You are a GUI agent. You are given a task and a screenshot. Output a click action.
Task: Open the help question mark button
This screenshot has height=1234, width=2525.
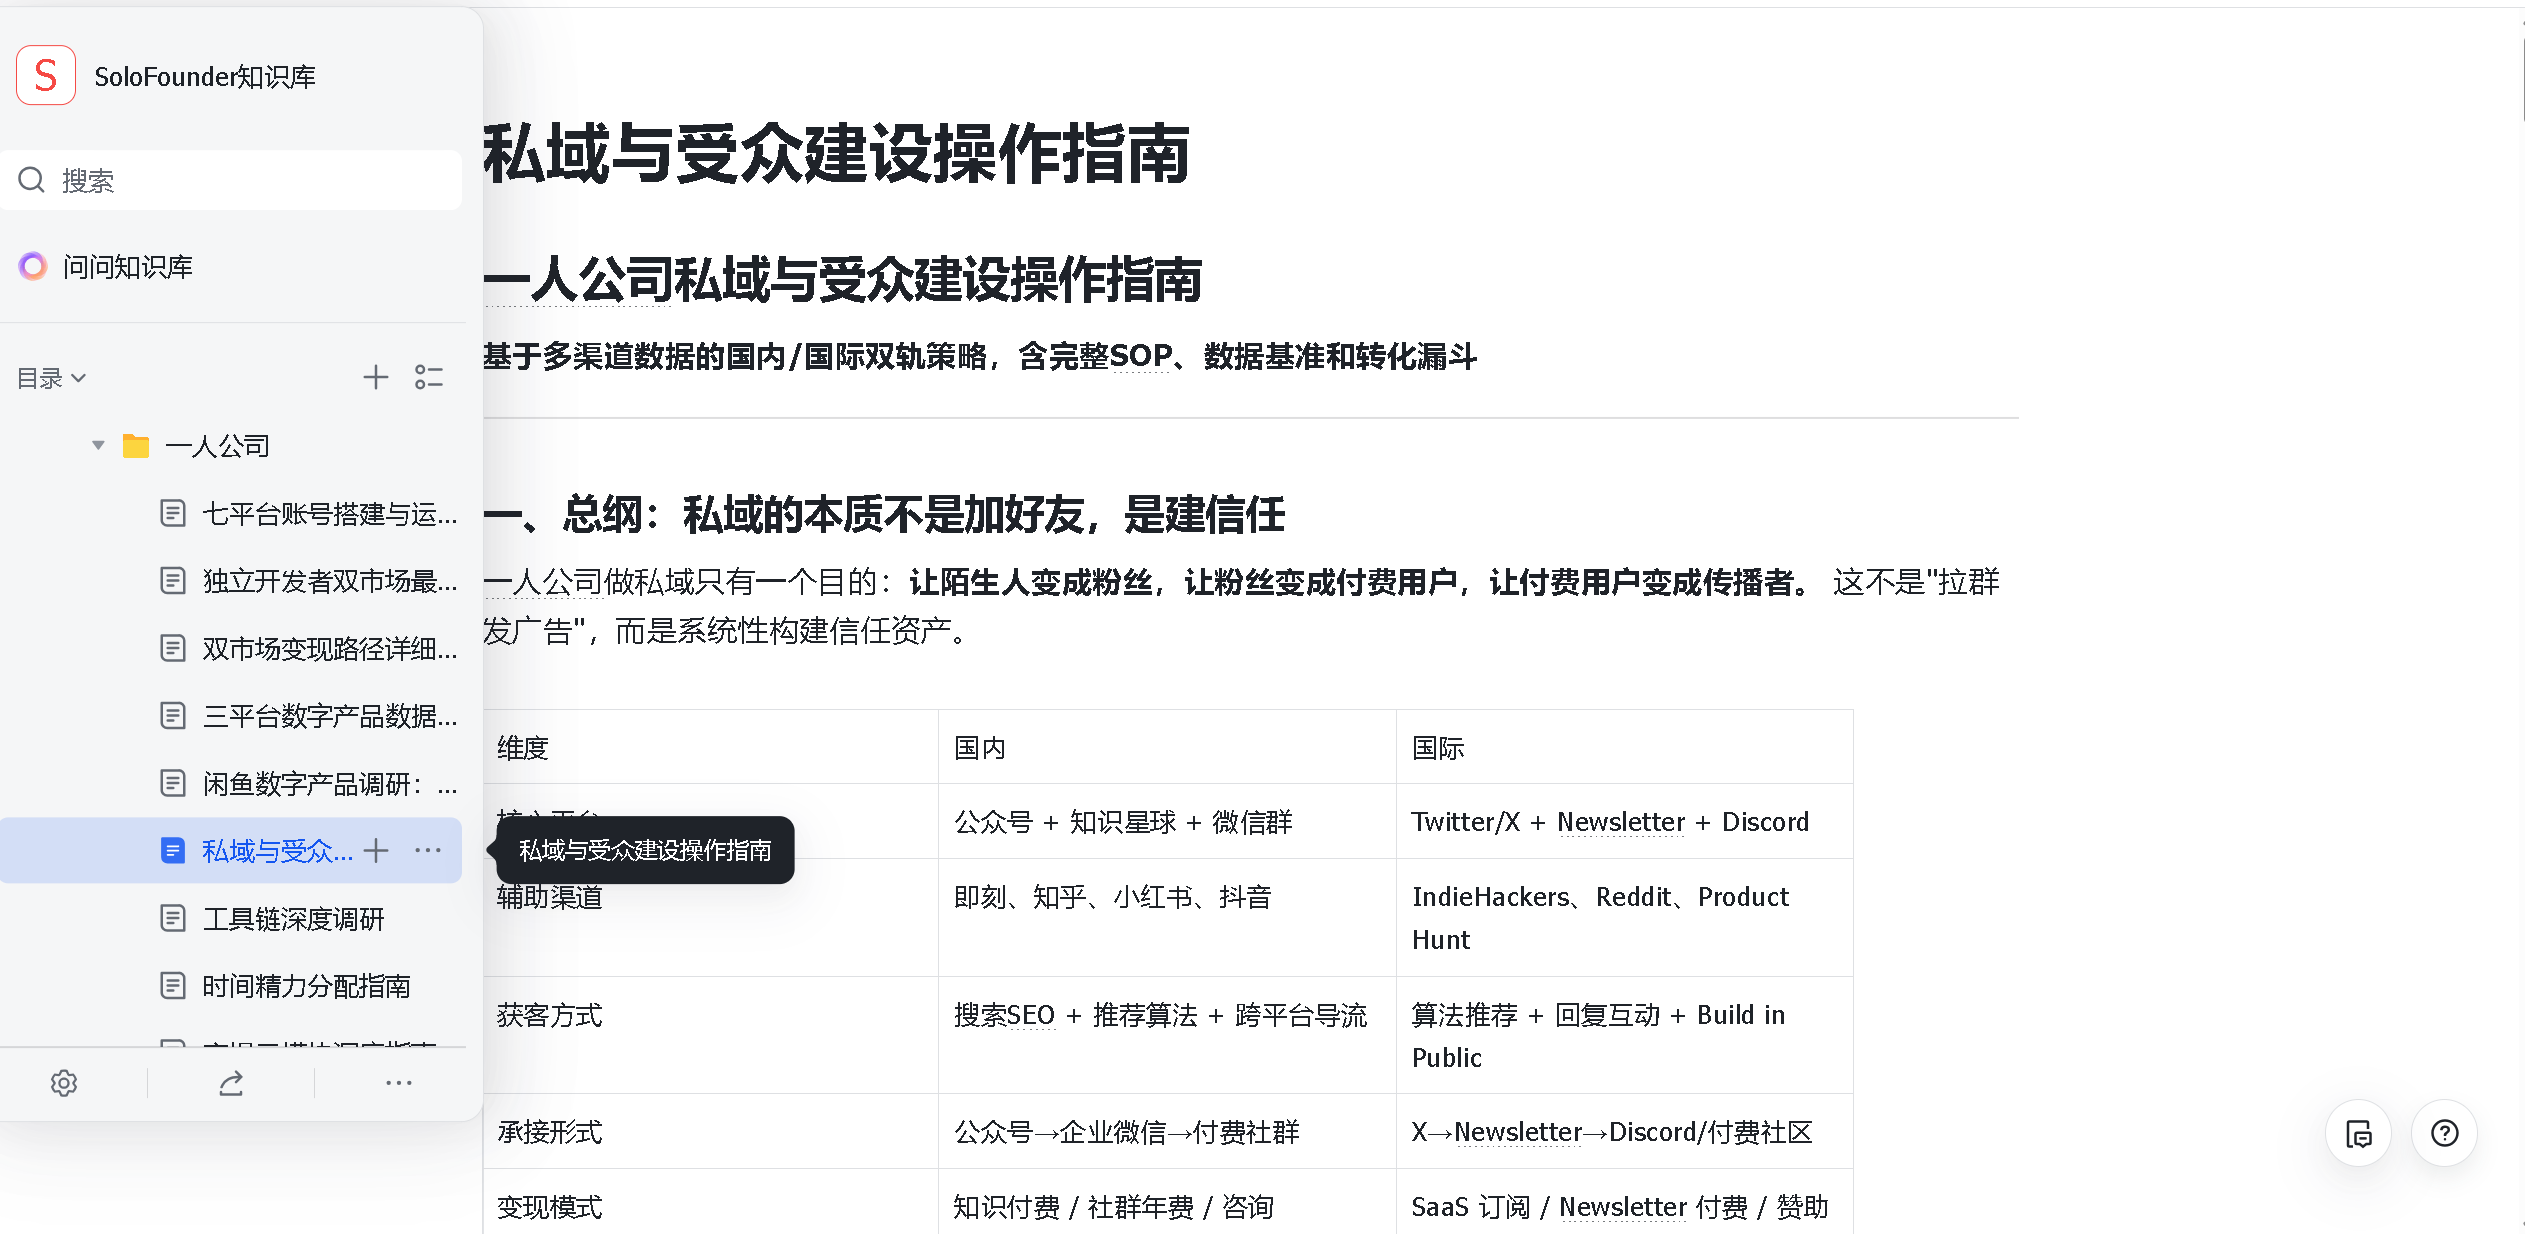pyautogui.click(x=2445, y=1134)
